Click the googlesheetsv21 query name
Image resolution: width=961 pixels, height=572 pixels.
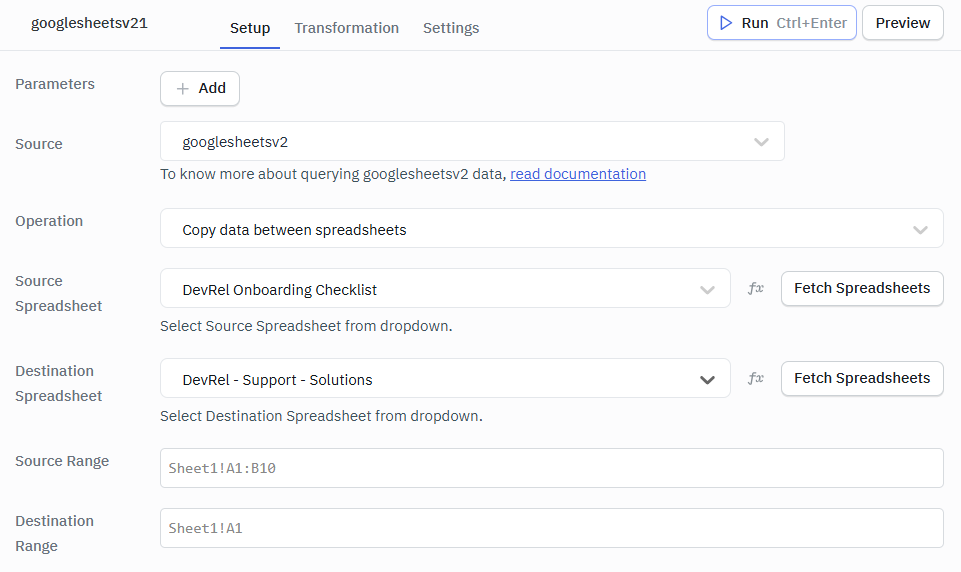point(89,23)
